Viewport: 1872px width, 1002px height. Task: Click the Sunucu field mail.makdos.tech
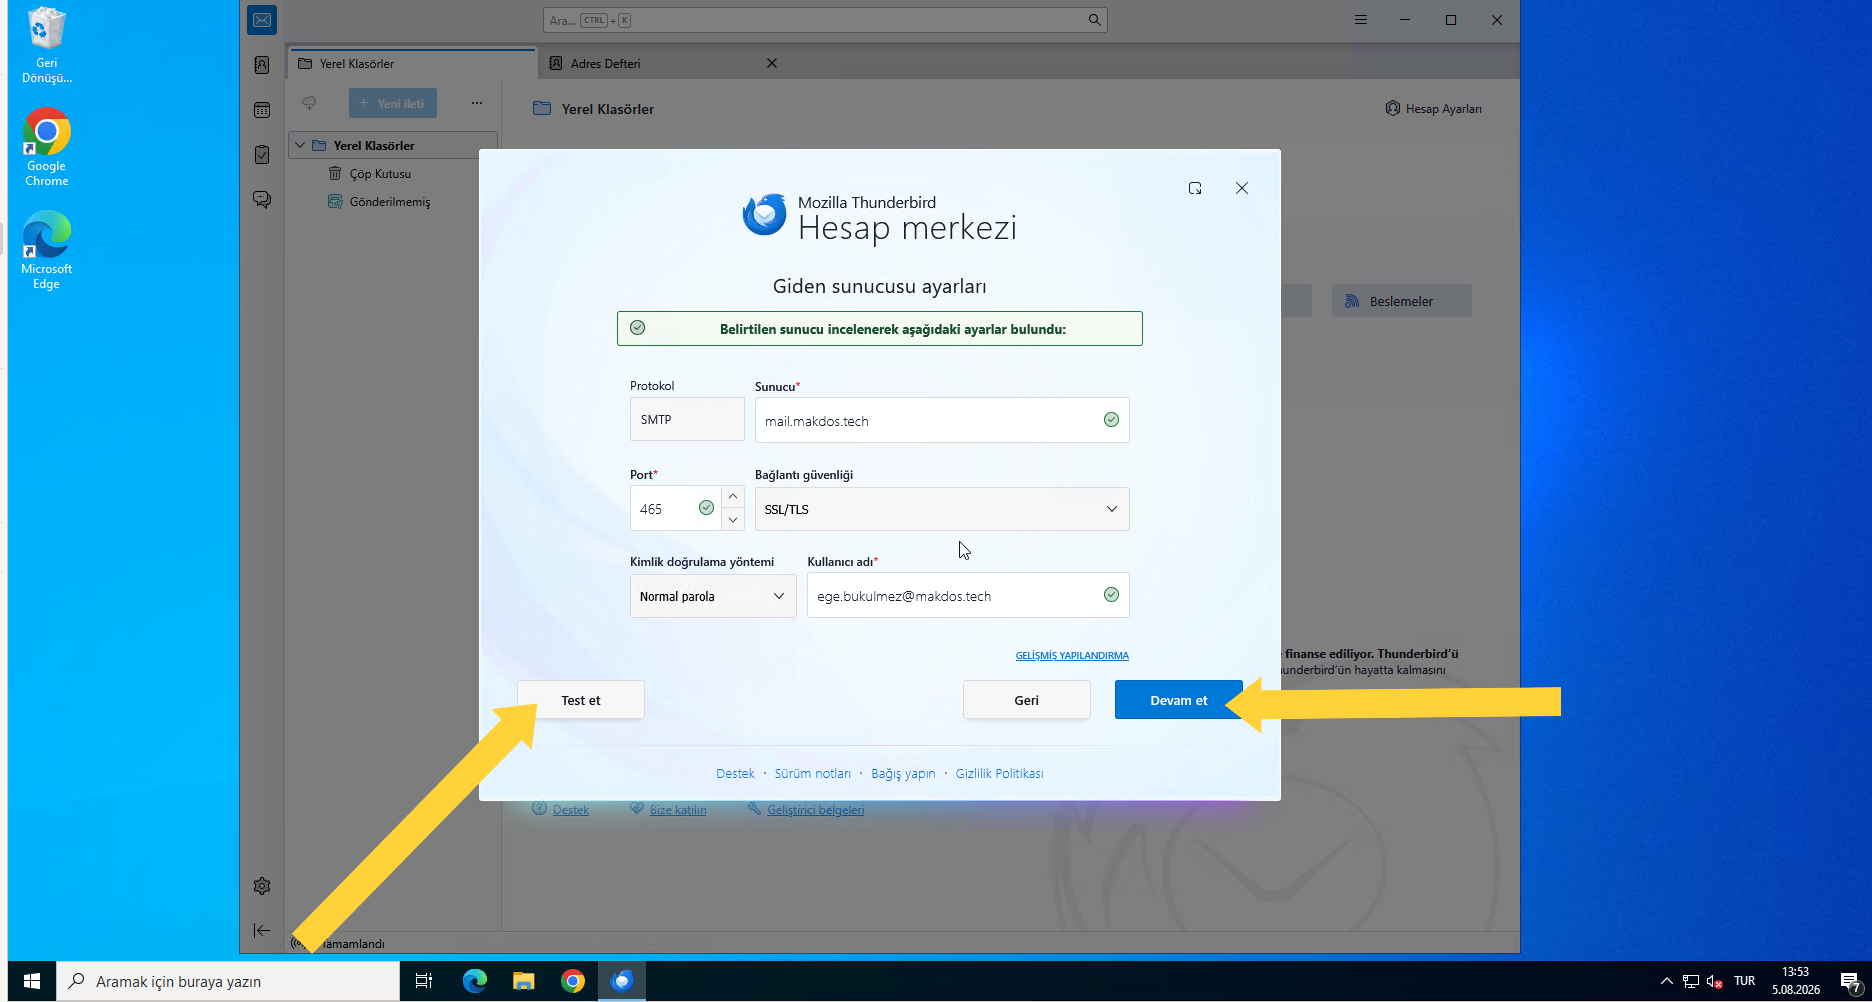tap(942, 420)
